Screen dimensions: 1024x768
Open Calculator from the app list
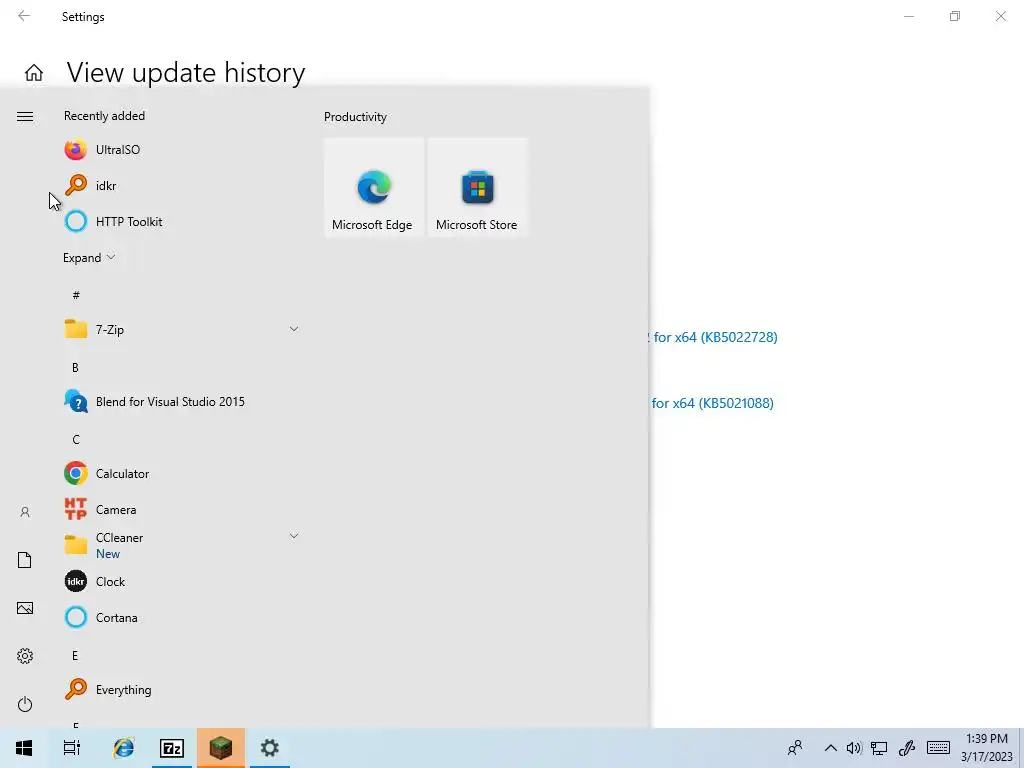[181, 473]
